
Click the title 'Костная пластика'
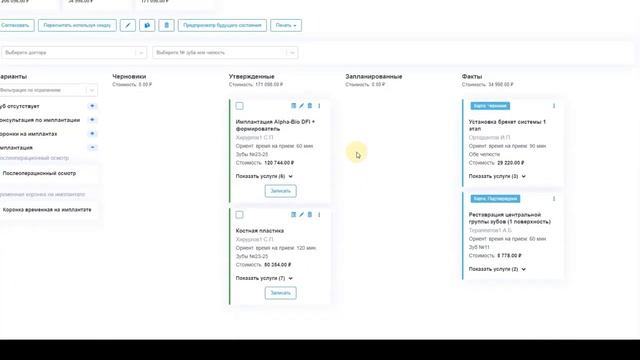click(x=260, y=231)
